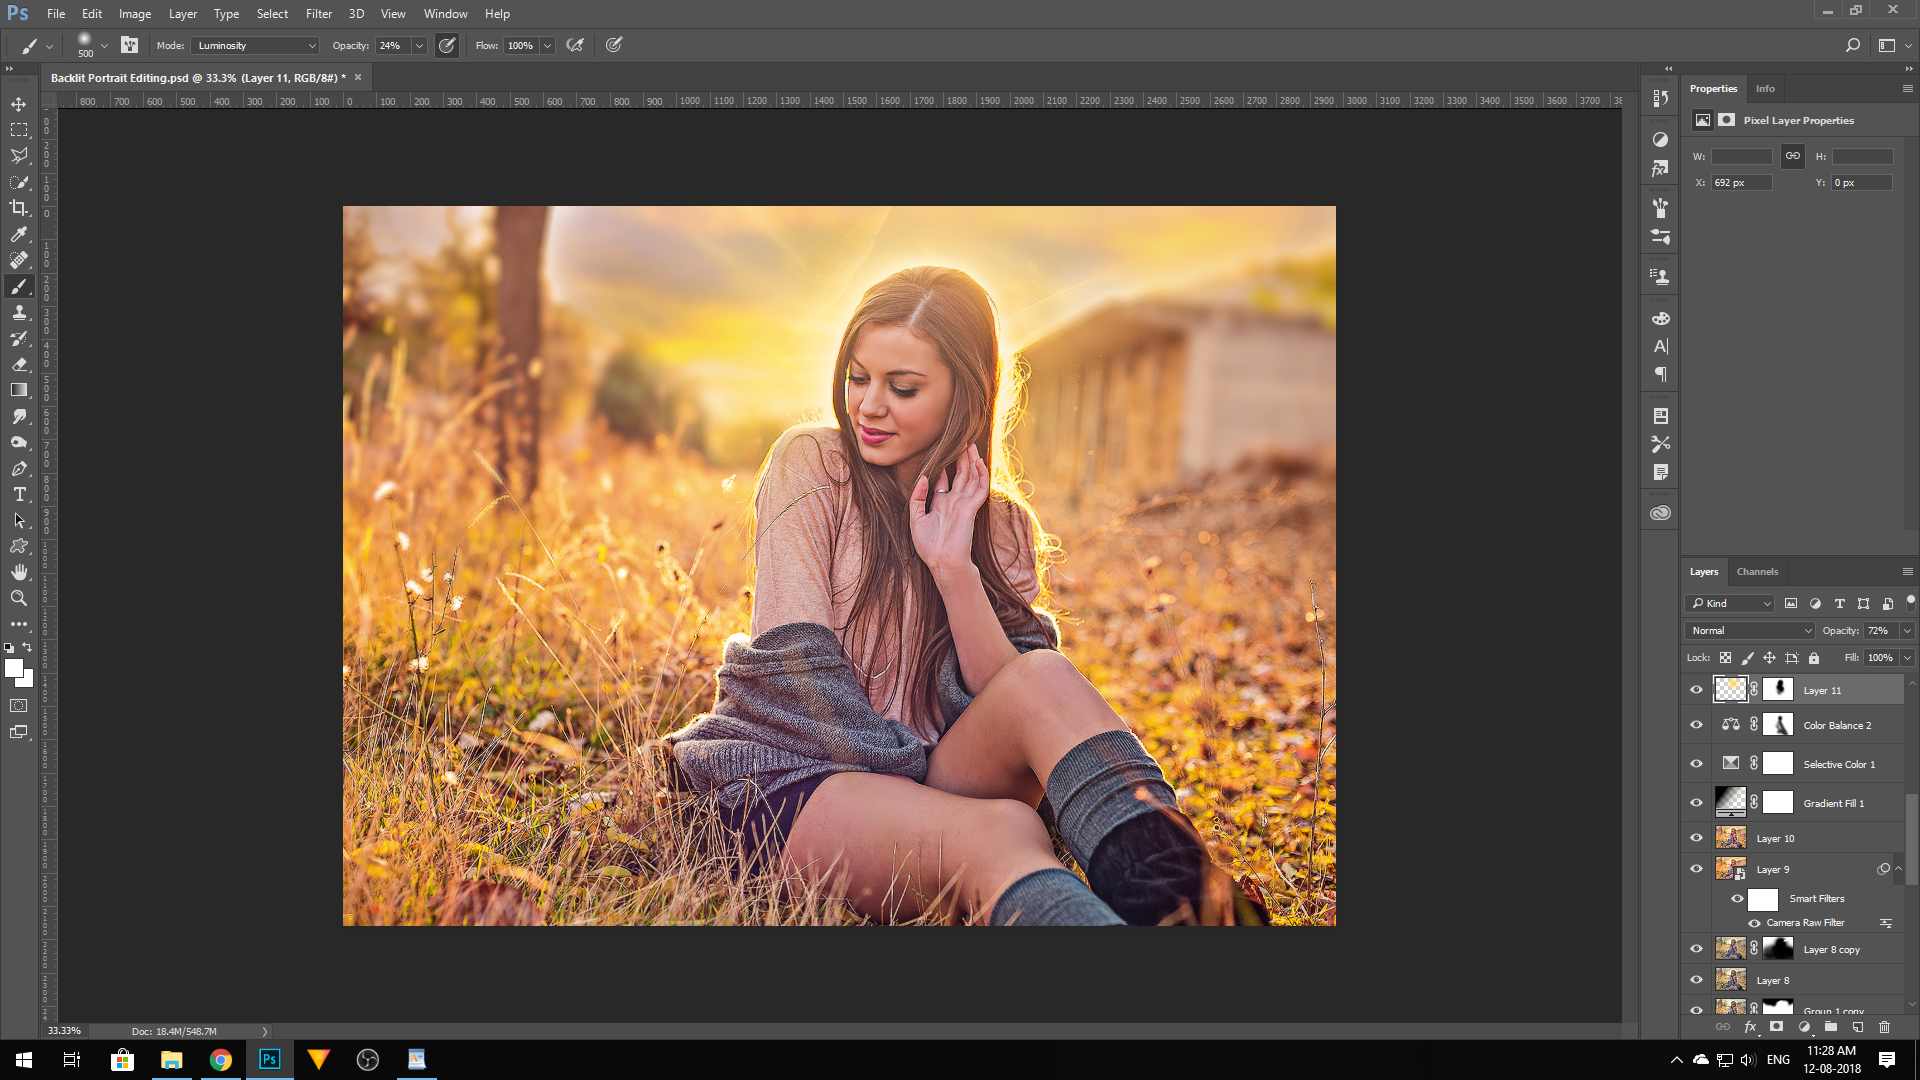Click the foreground color swatch

click(13, 668)
